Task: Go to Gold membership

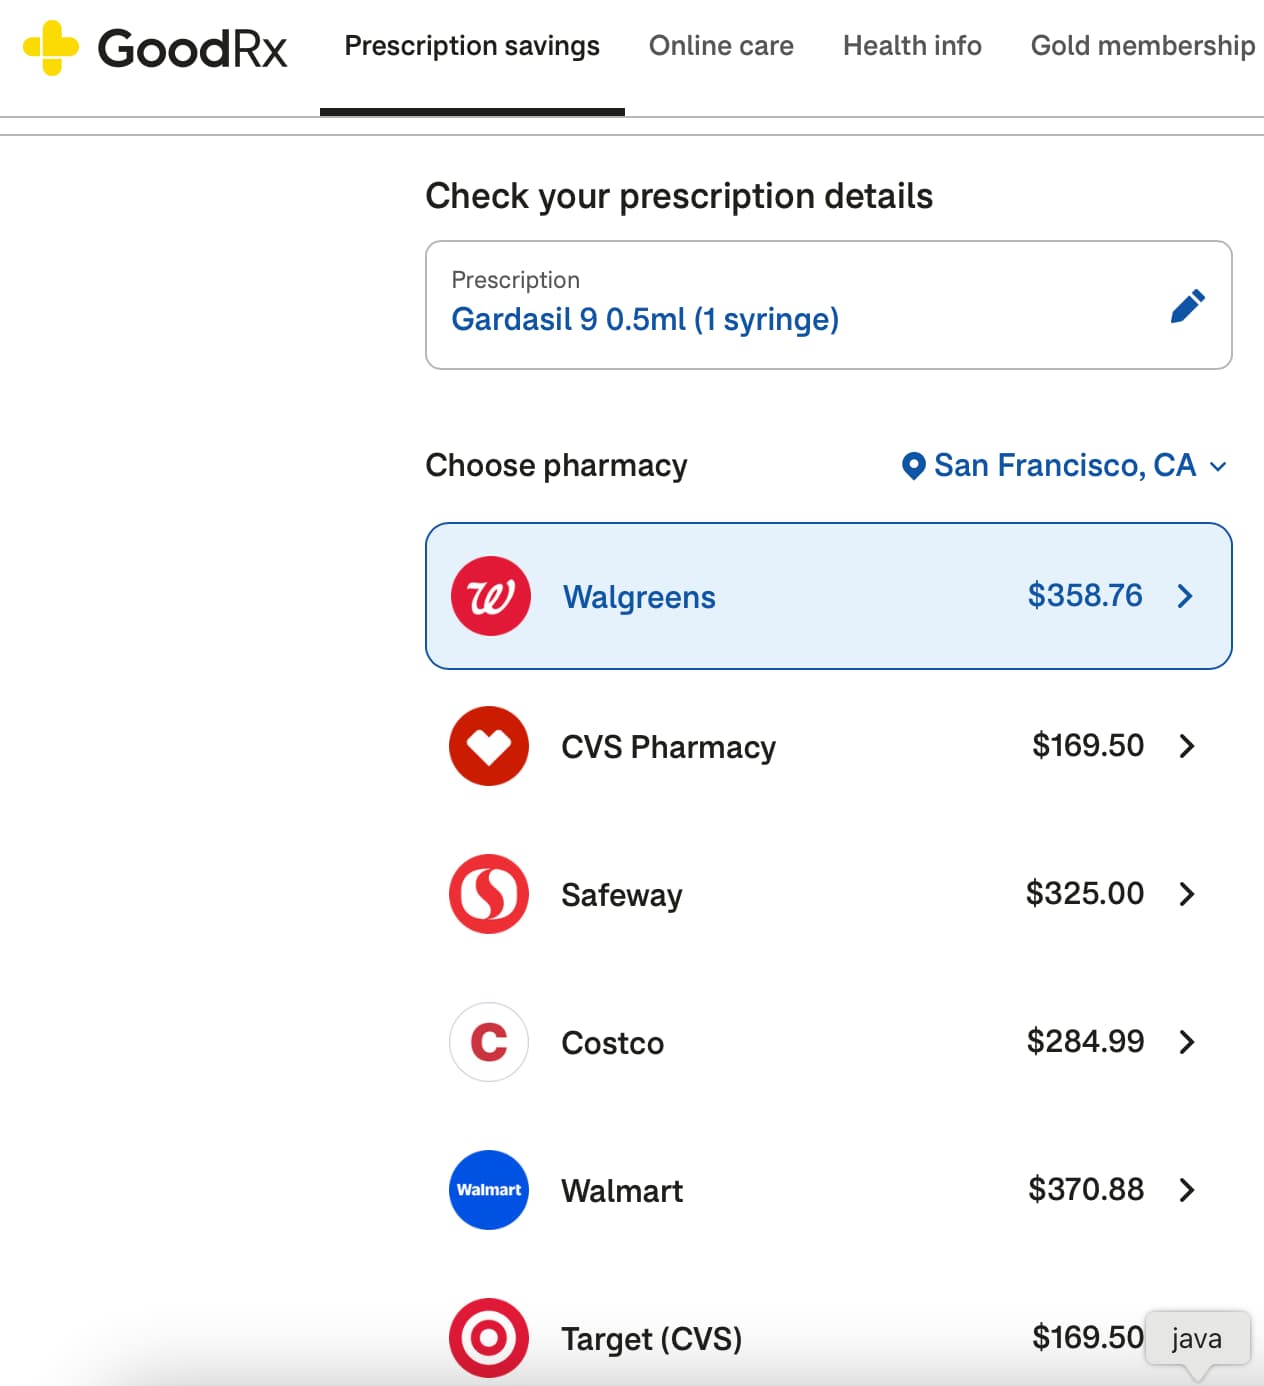Action: coord(1142,46)
